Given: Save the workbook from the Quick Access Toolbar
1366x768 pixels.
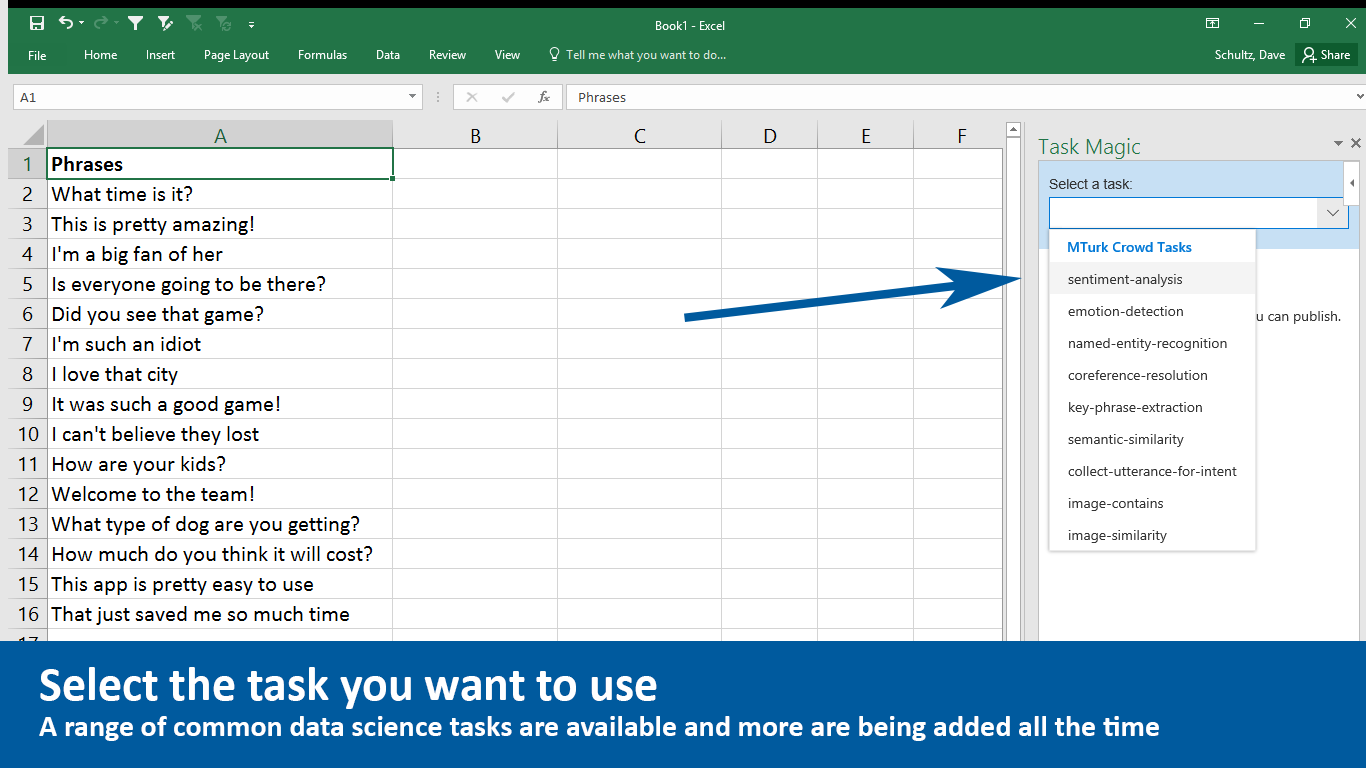Looking at the screenshot, I should point(37,23).
